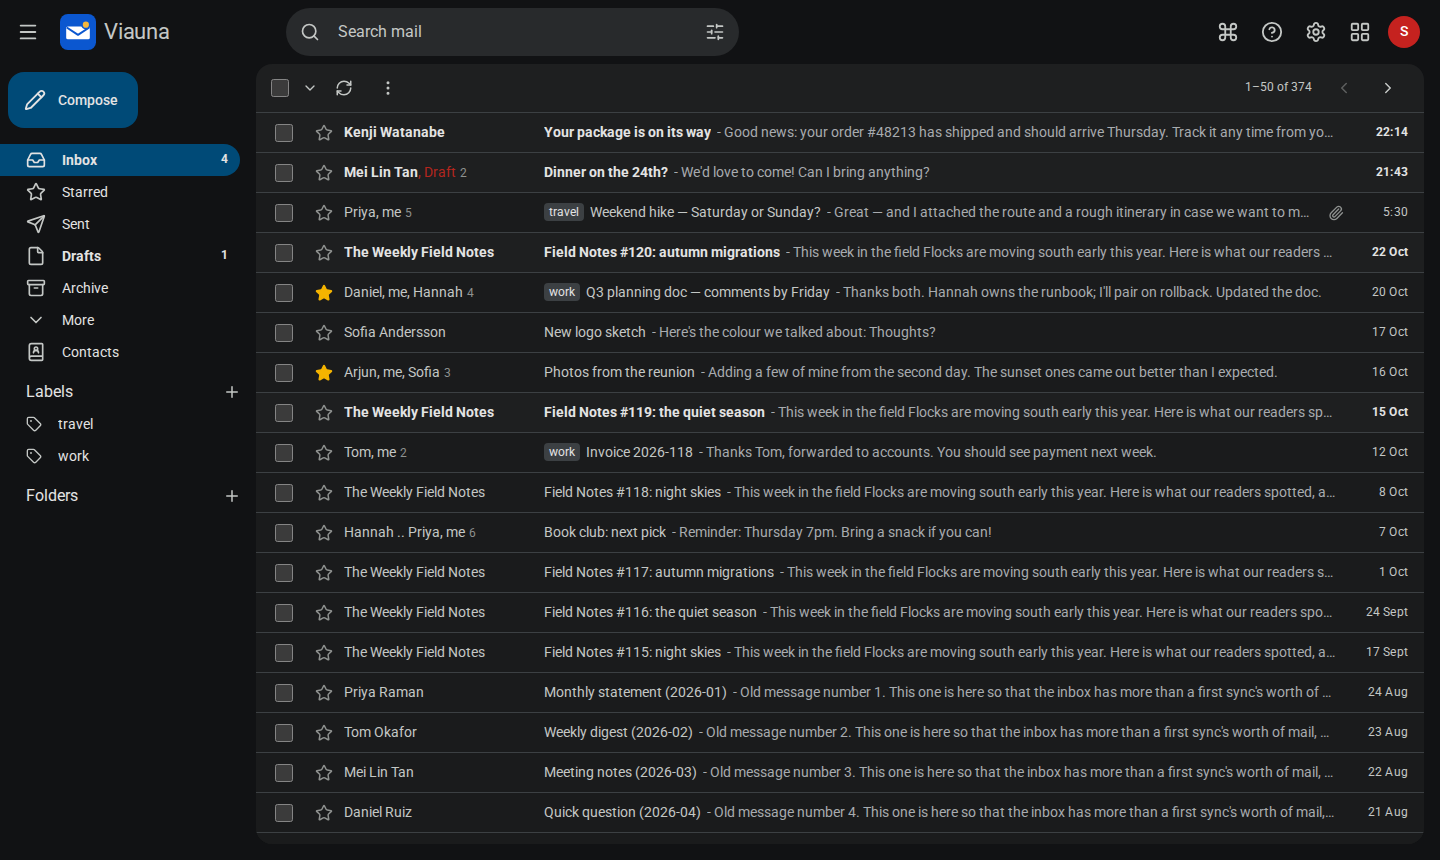Open the help question mark icon
The width and height of the screenshot is (1440, 860).
coord(1272,32)
